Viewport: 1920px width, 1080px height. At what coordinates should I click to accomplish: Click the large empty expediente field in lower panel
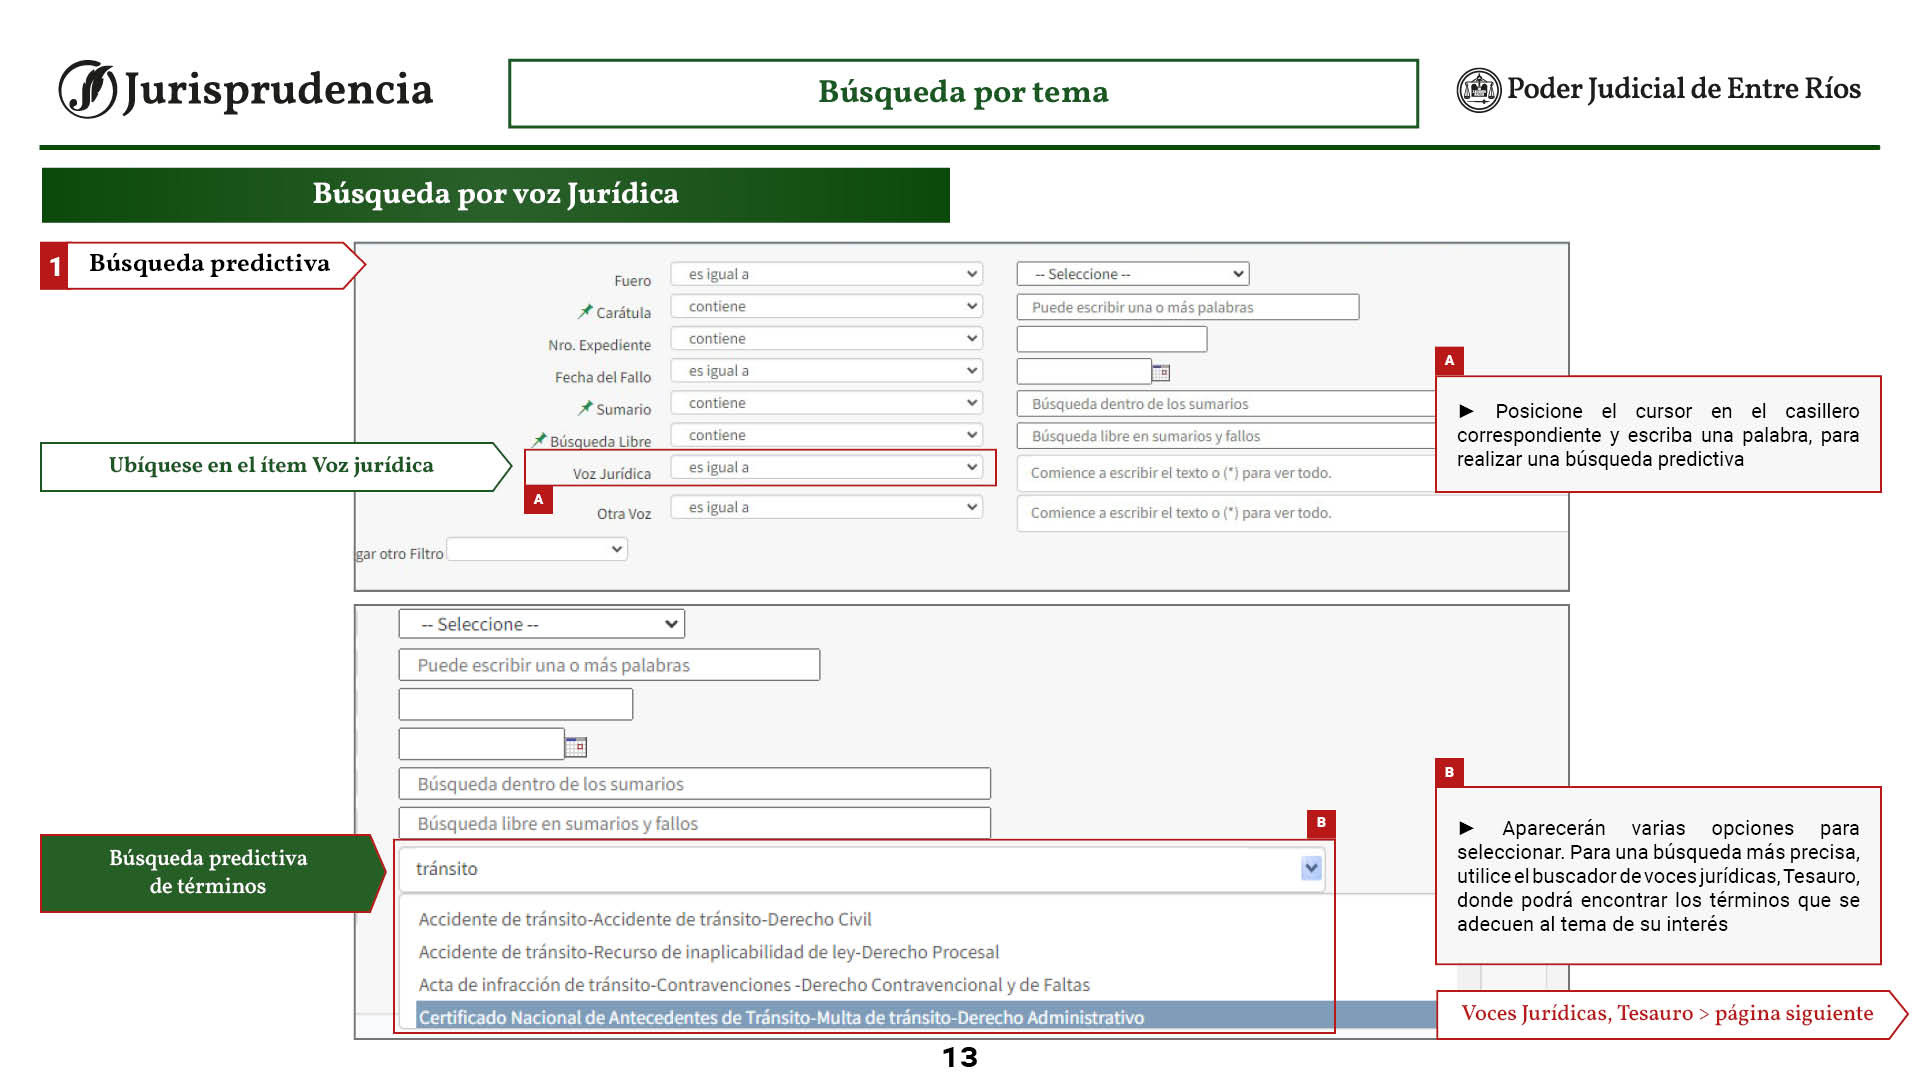click(516, 704)
